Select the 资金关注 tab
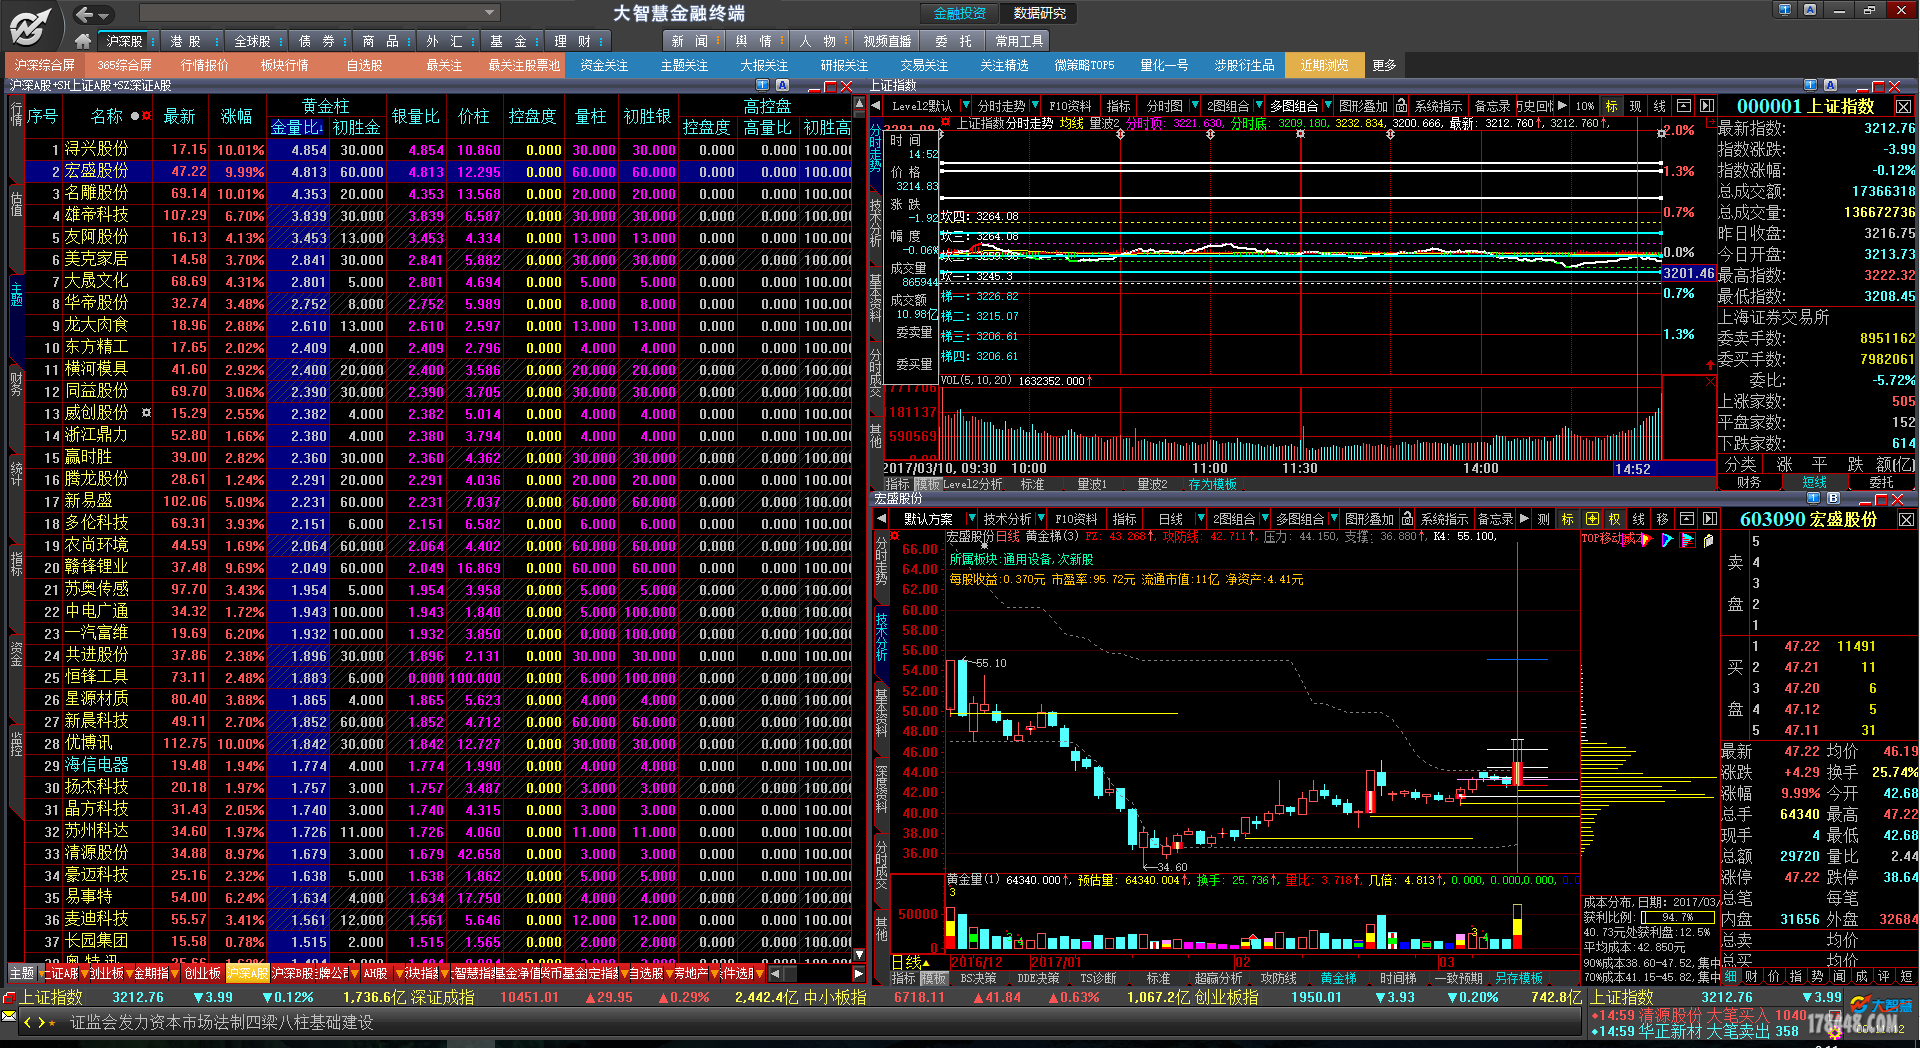1920x1048 pixels. coord(604,65)
